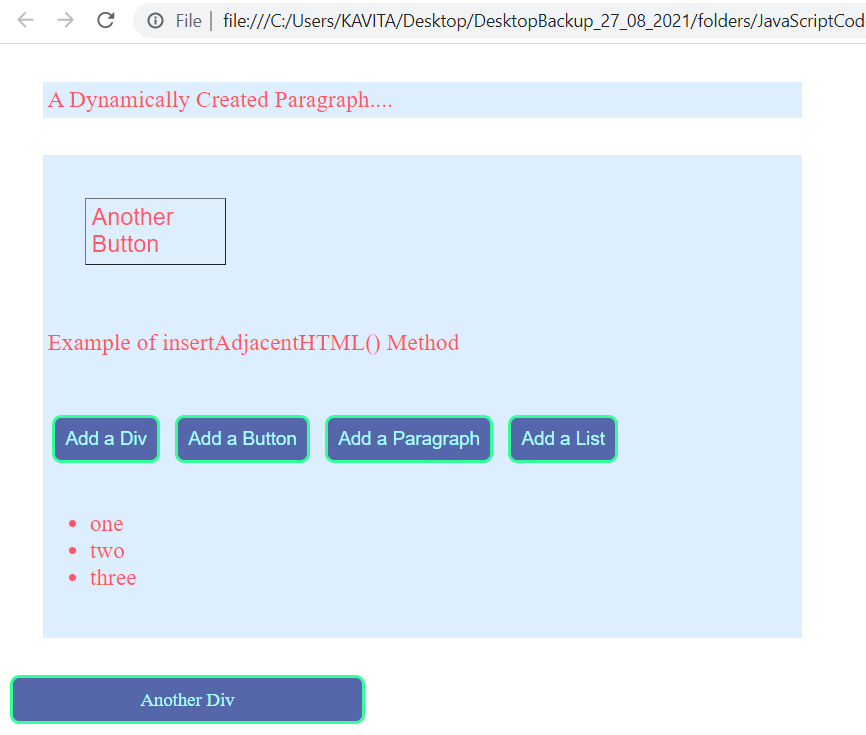Click the browser back arrow
866x735 pixels.
(x=24, y=20)
